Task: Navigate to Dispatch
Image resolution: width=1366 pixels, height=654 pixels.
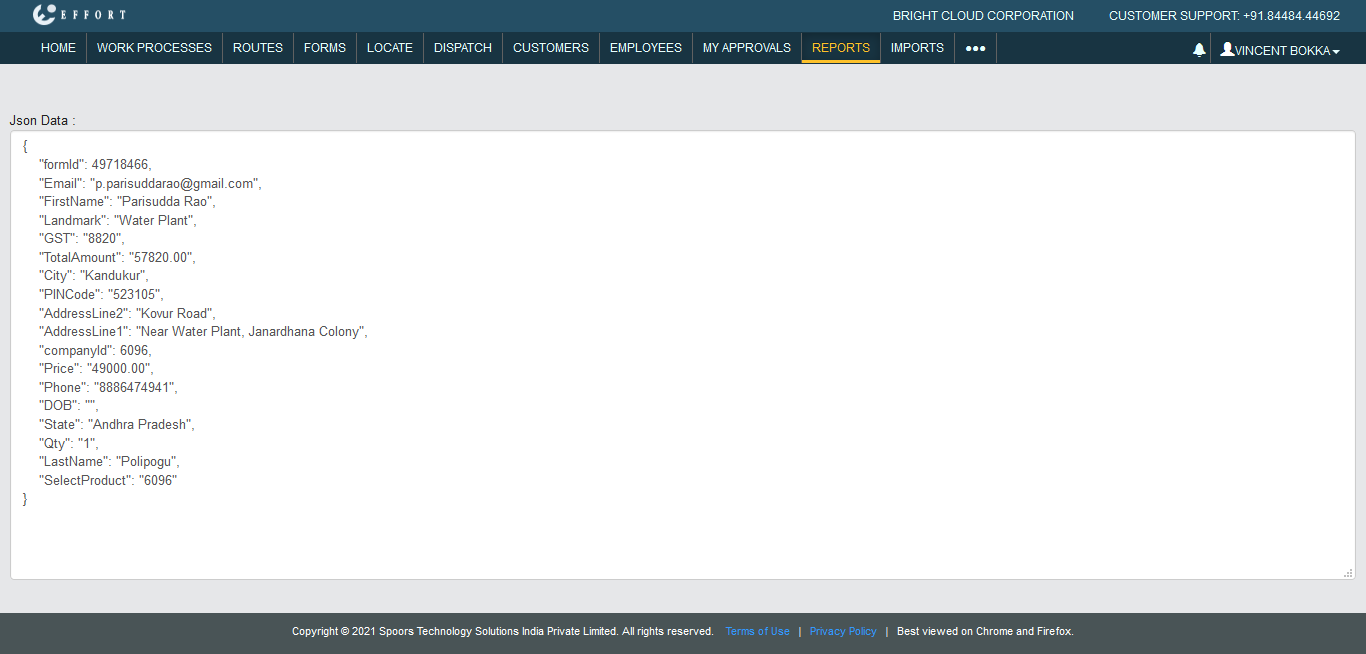Action: (463, 48)
